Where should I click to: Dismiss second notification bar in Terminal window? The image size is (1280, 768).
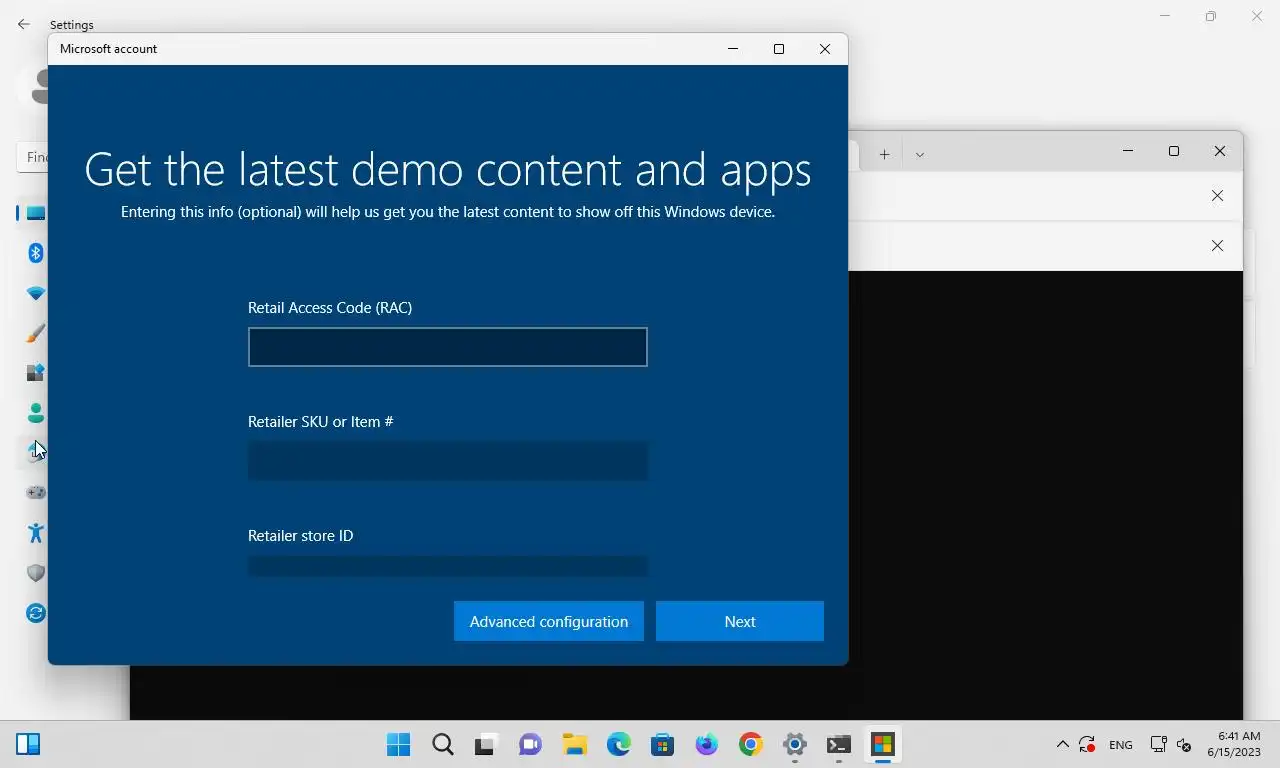[1217, 246]
